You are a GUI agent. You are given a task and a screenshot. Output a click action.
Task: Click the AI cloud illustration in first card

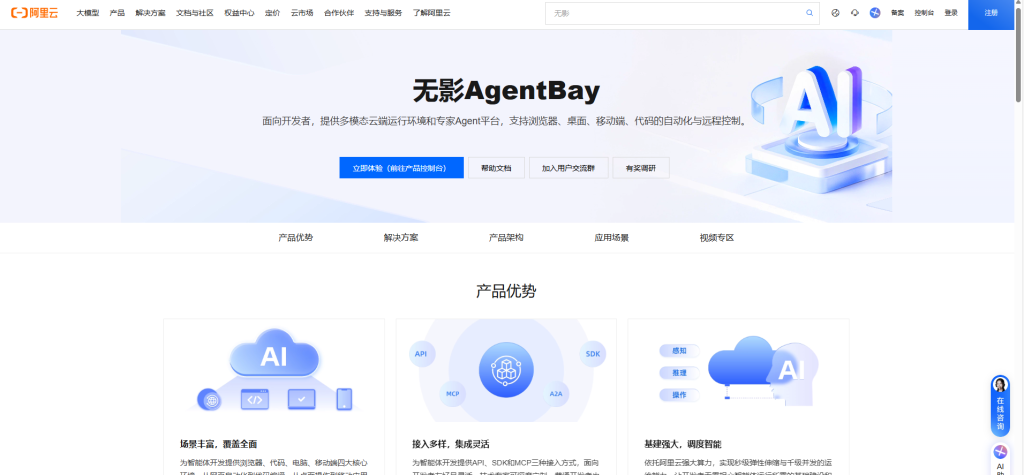point(274,355)
